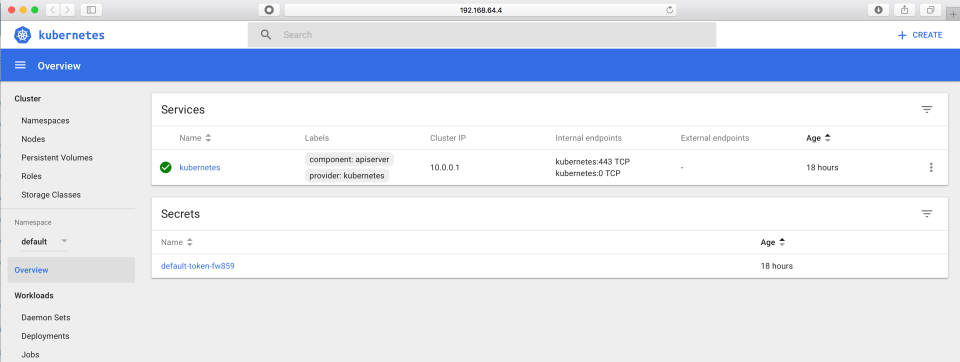Open Storage Classes in the sidebar
The height and width of the screenshot is (362, 960).
point(51,195)
